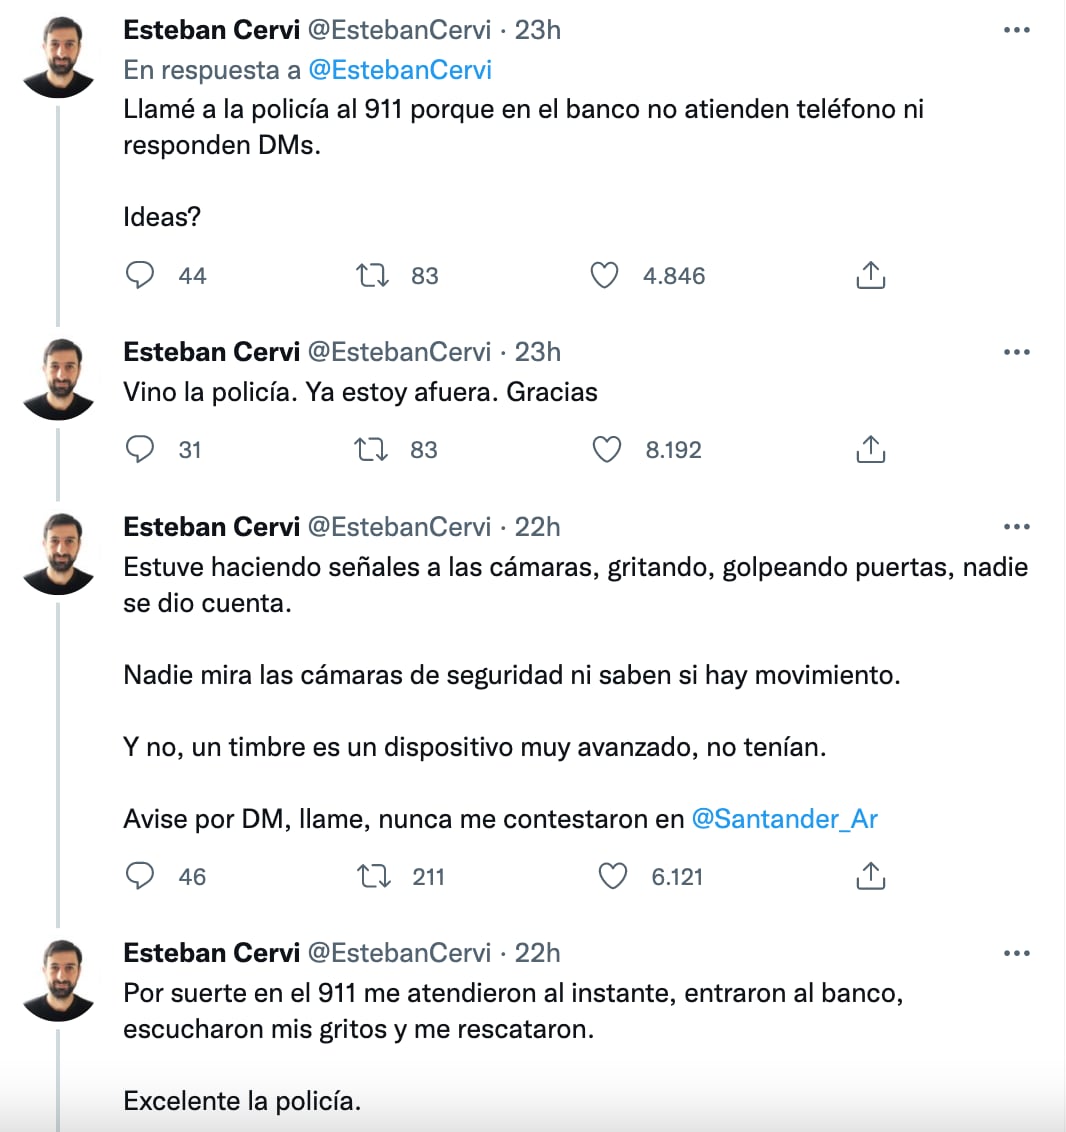The height and width of the screenshot is (1132, 1066).
Task: Open more options on the first tweet
Action: [x=1017, y=30]
